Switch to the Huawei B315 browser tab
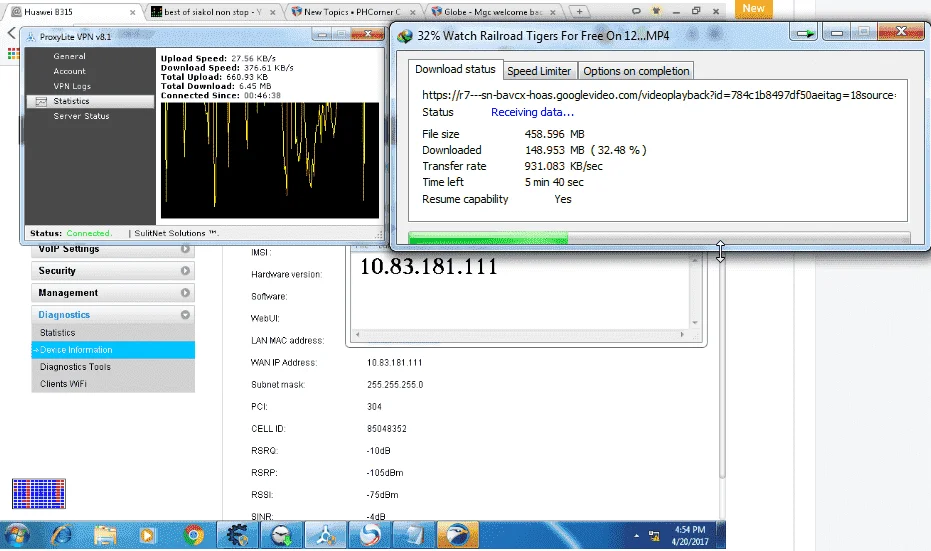Image resolution: width=931 pixels, height=551 pixels. (71, 12)
